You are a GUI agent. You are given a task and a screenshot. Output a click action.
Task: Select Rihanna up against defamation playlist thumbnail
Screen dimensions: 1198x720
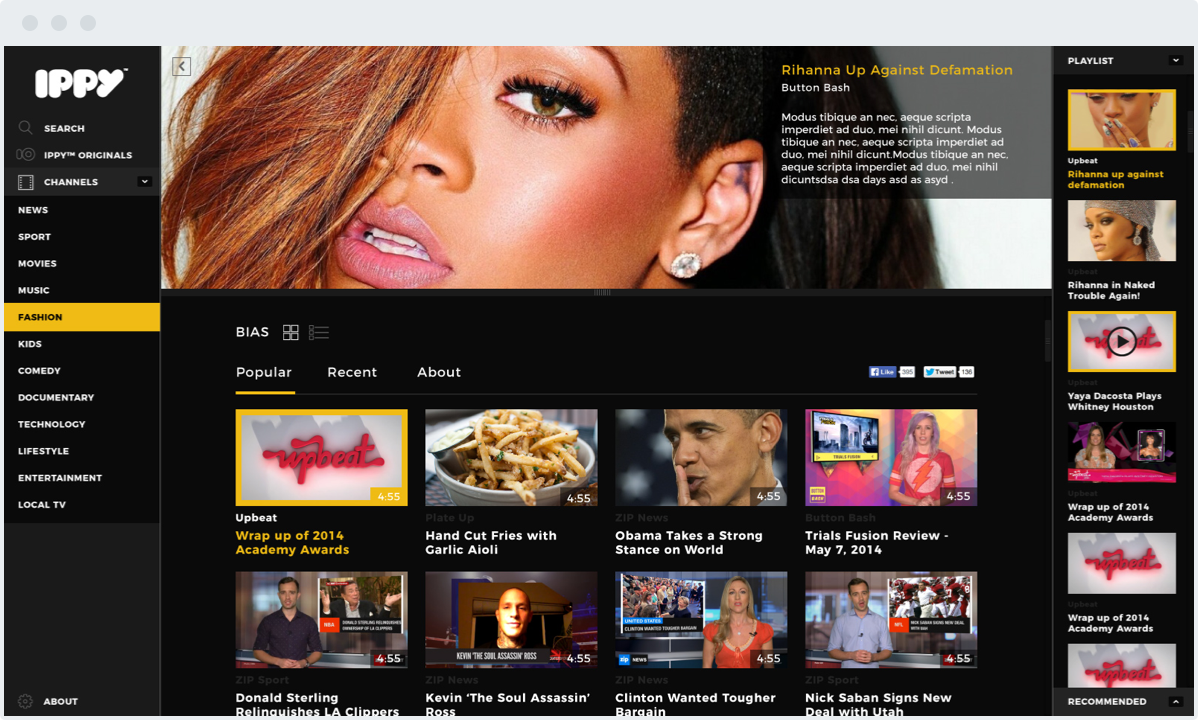pos(1122,120)
